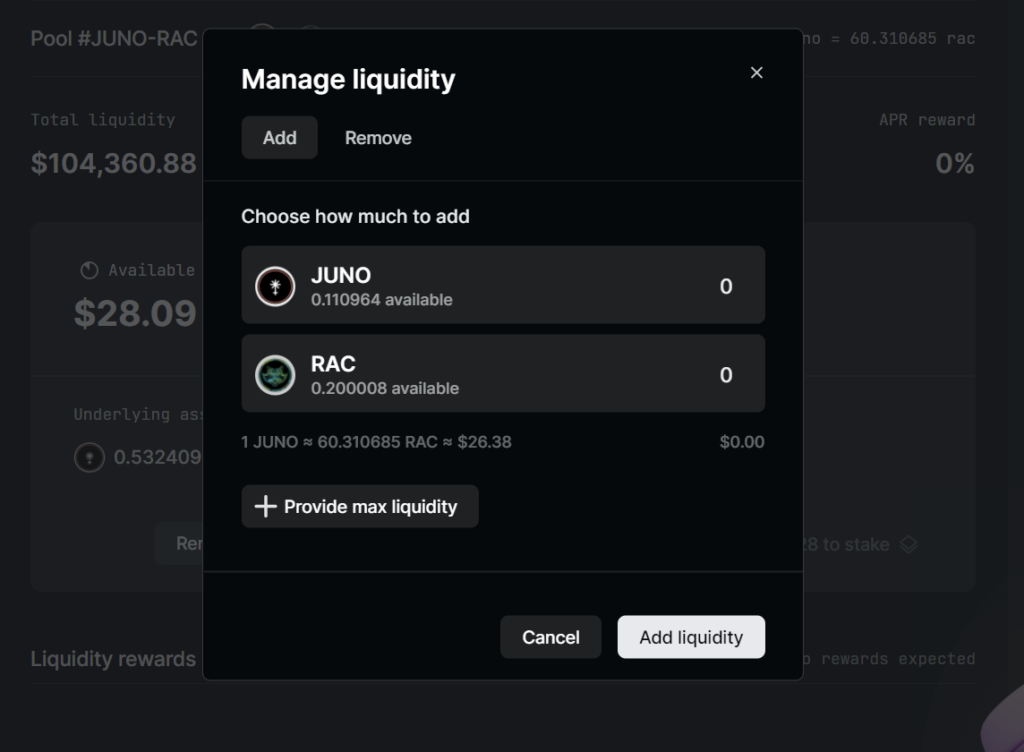This screenshot has height=752, width=1024.
Task: Click the RAC 0.200008 available balance text
Action: [x=384, y=388]
